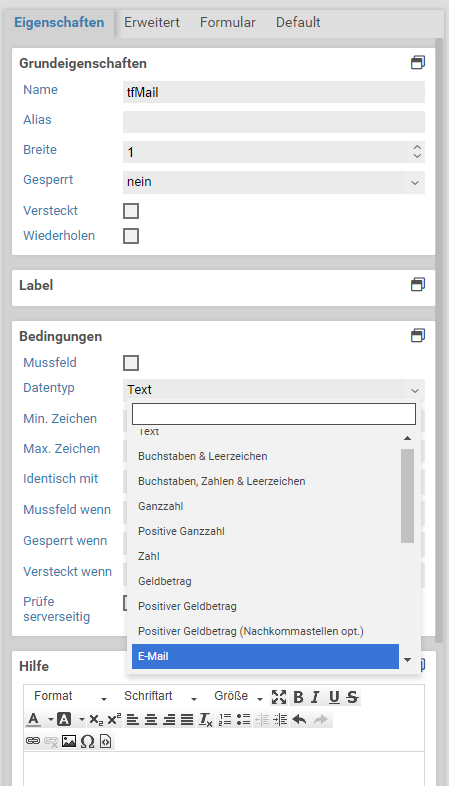This screenshot has height=786, width=449.
Task: Switch to the Formular tab
Action: pos(228,23)
